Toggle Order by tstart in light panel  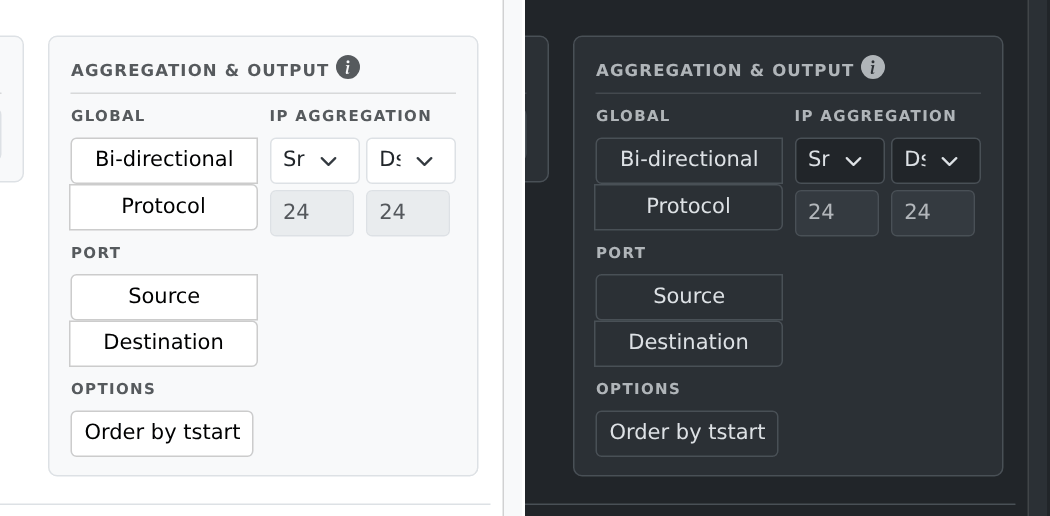coord(162,434)
